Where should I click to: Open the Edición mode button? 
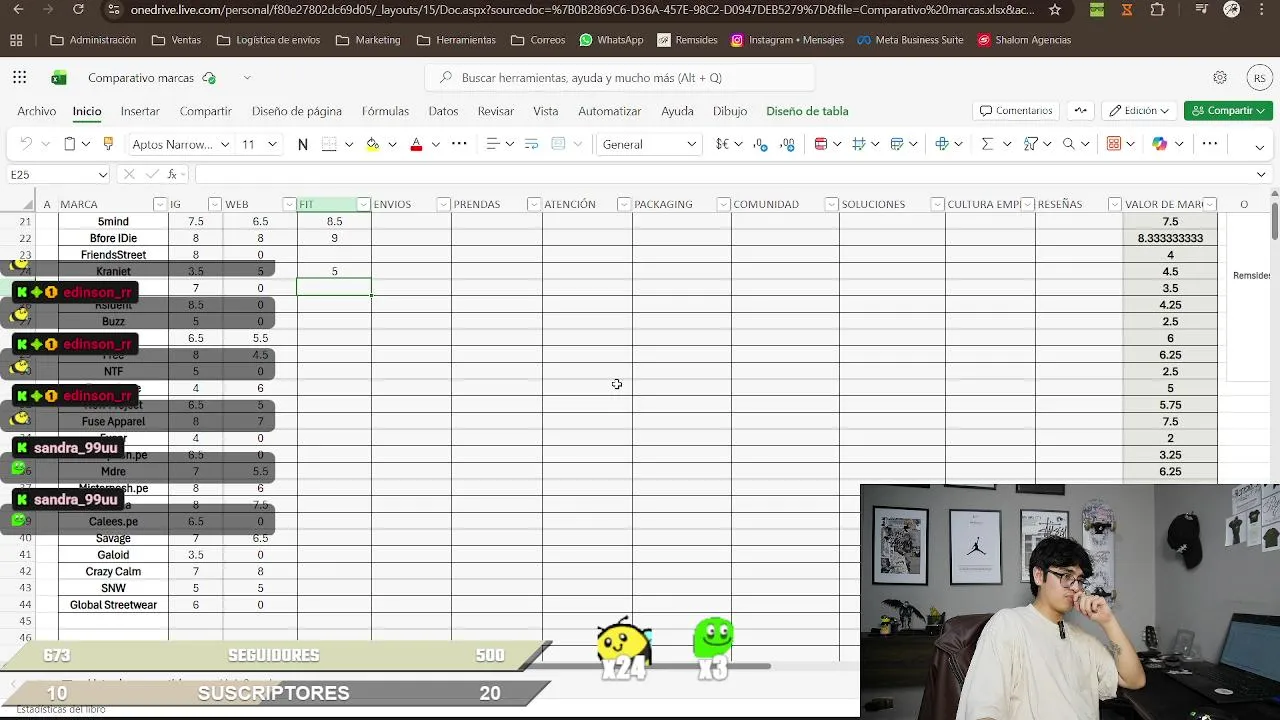pos(1139,111)
